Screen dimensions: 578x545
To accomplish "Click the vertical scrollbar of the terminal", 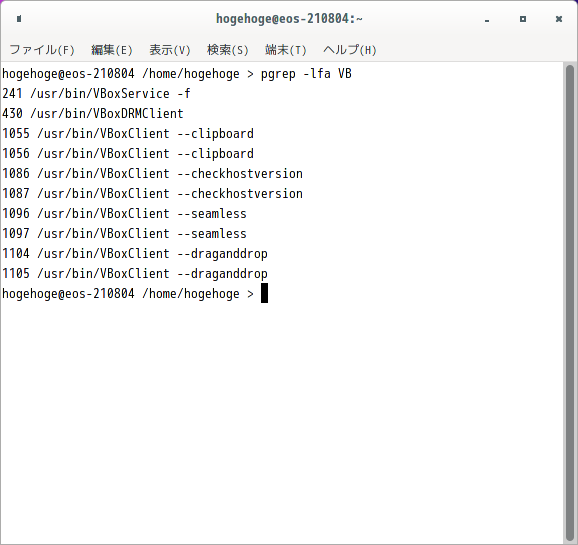I will (570, 303).
